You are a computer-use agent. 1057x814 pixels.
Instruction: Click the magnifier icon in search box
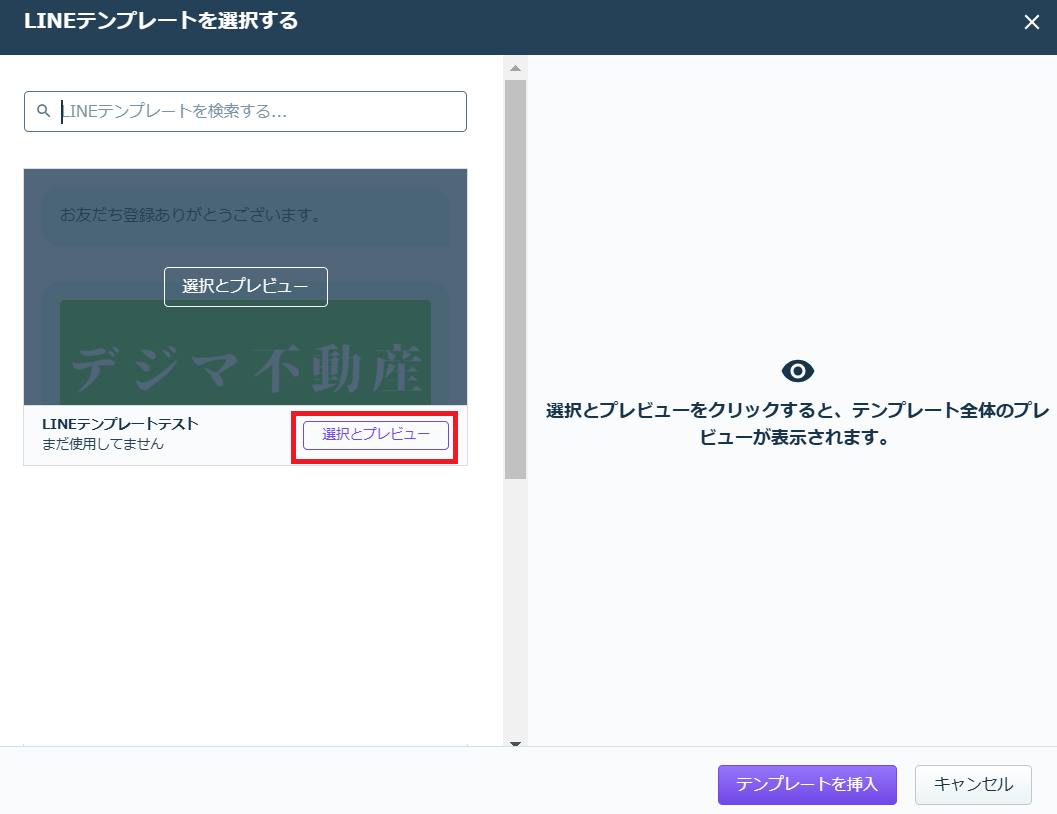[x=44, y=111]
